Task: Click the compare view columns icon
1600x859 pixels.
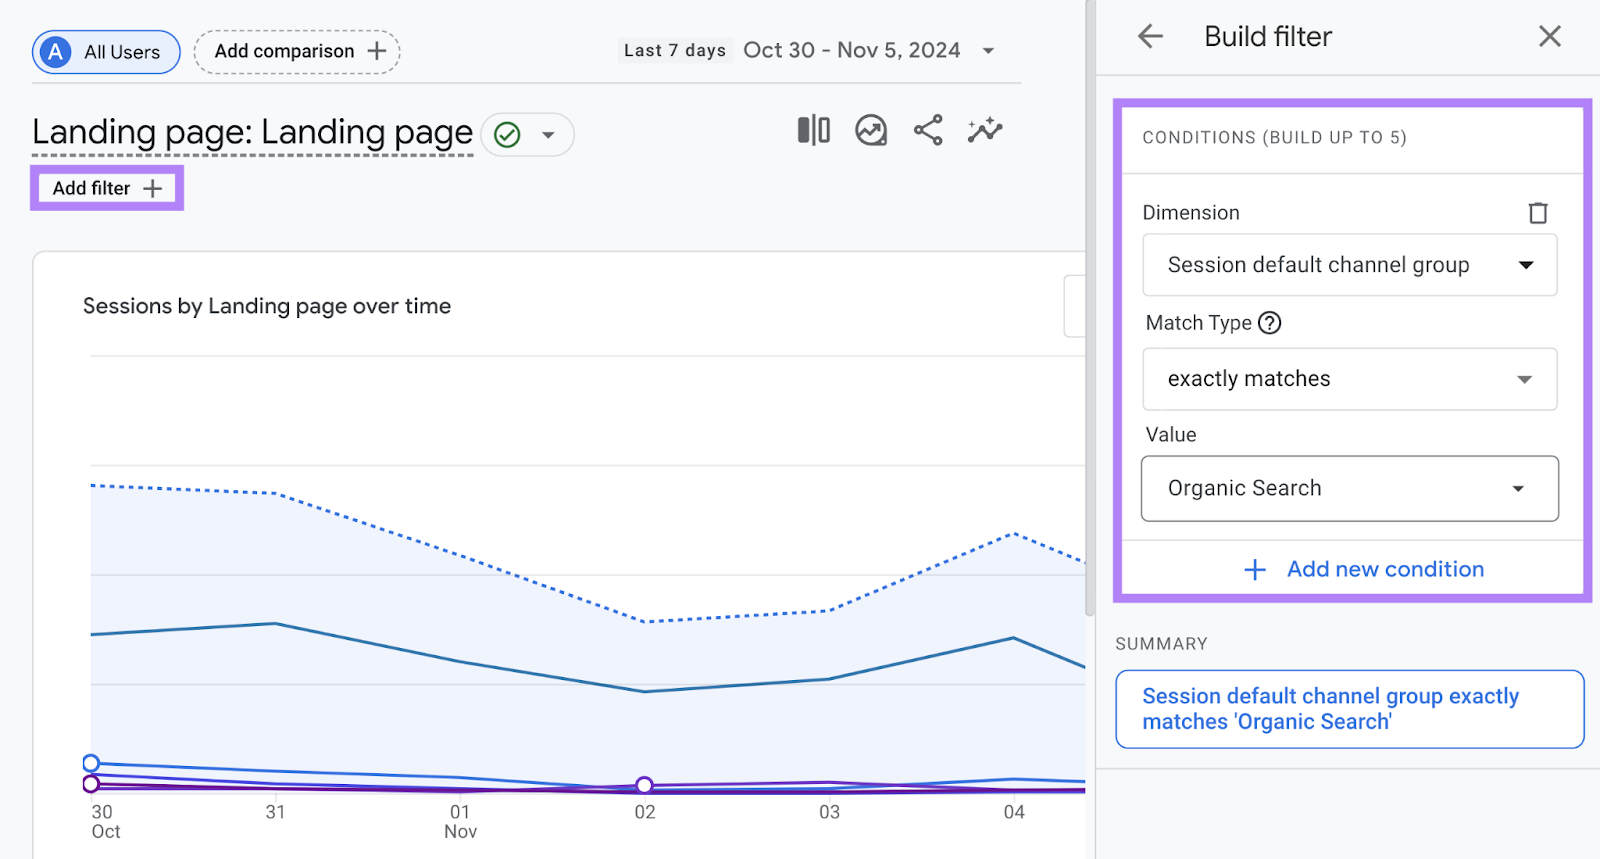Action: [x=813, y=131]
